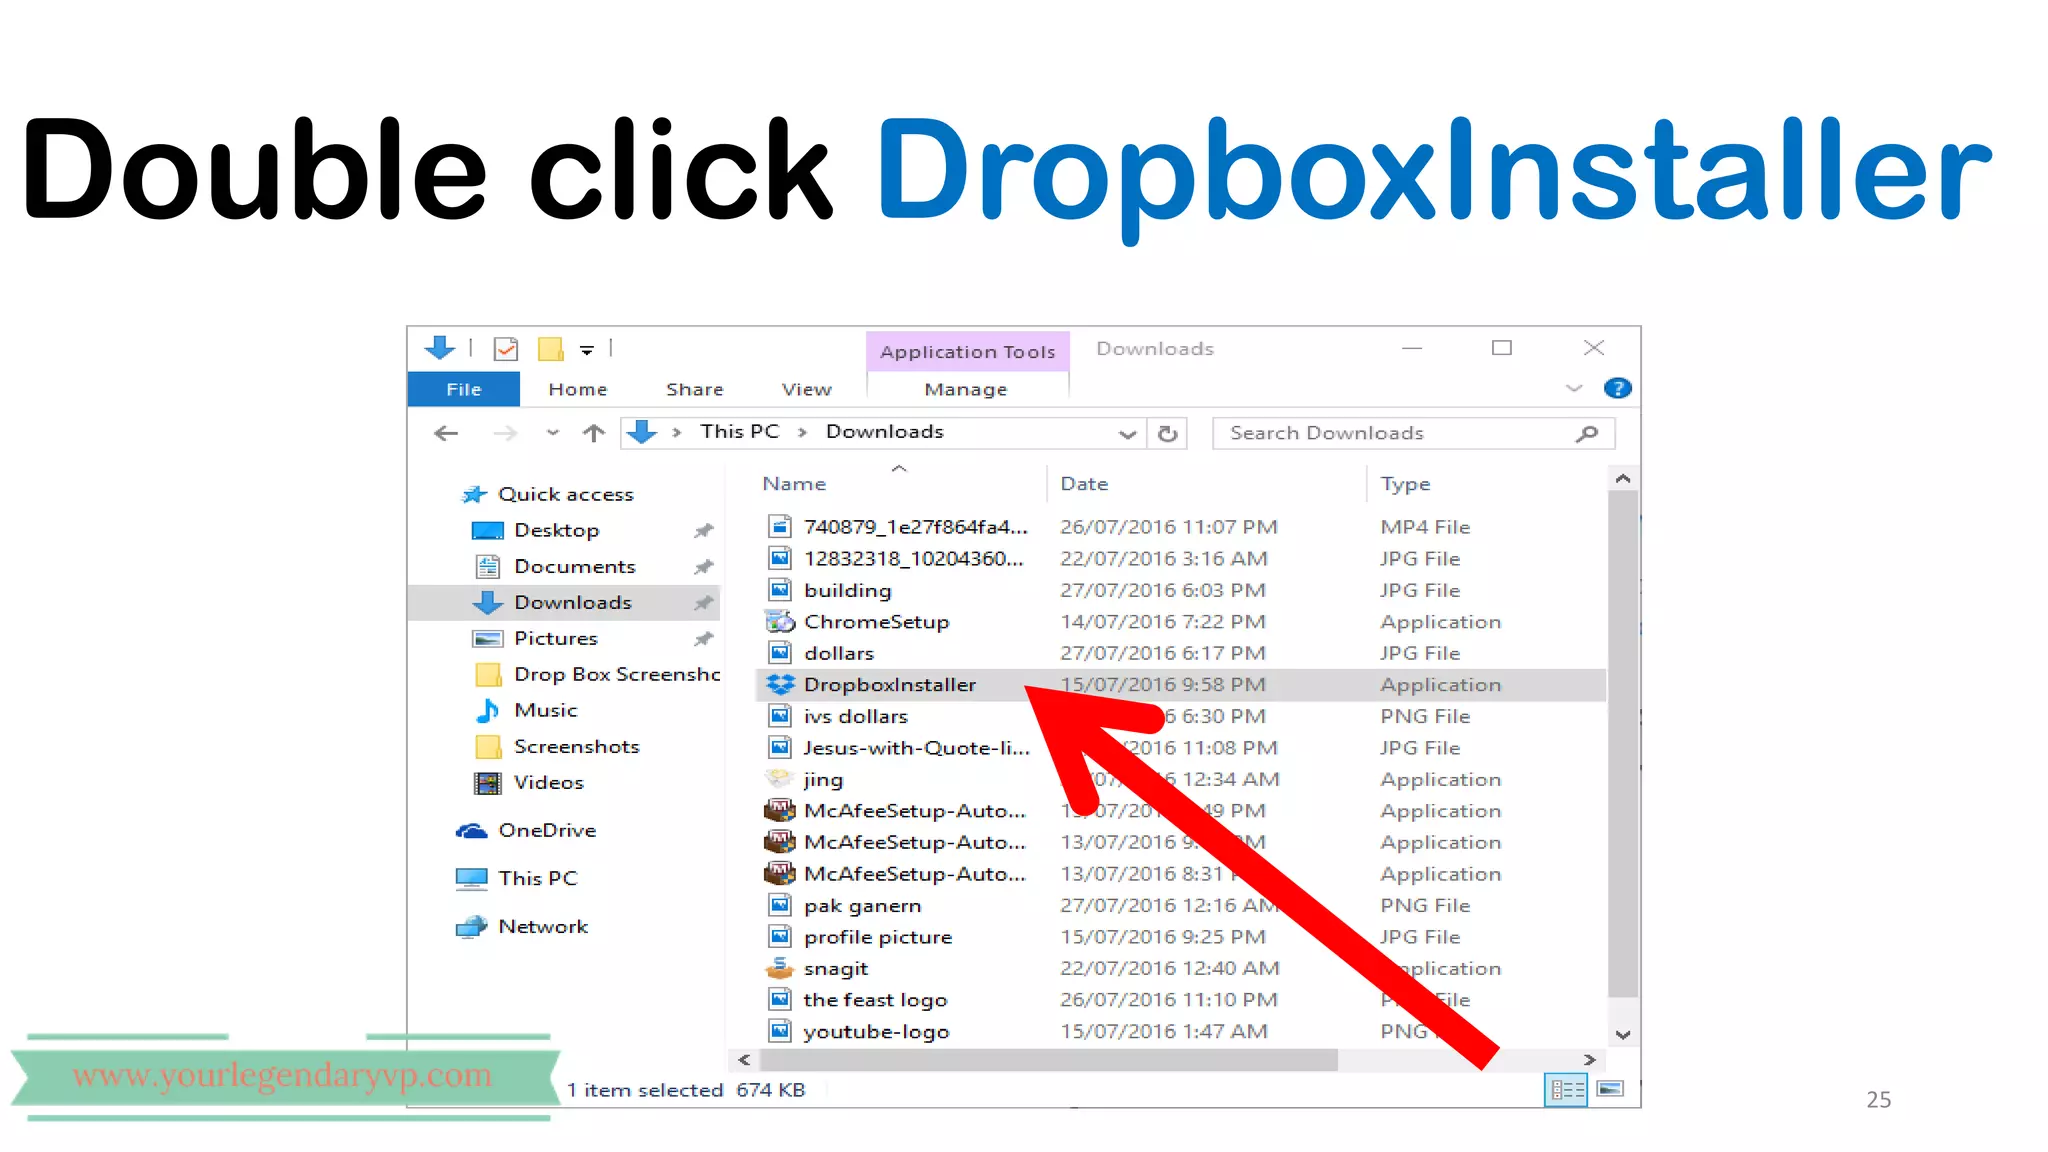Expand the ribbon with the chevron
This screenshot has height=1152, width=2048.
(1574, 389)
